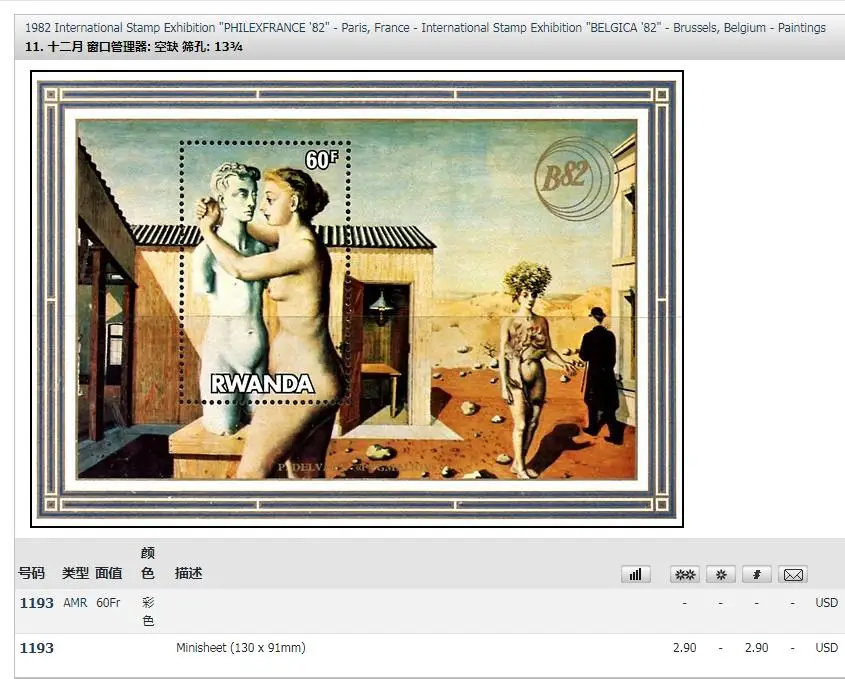
Task: Click the USD currency in Minisheet row
Action: pos(826,648)
